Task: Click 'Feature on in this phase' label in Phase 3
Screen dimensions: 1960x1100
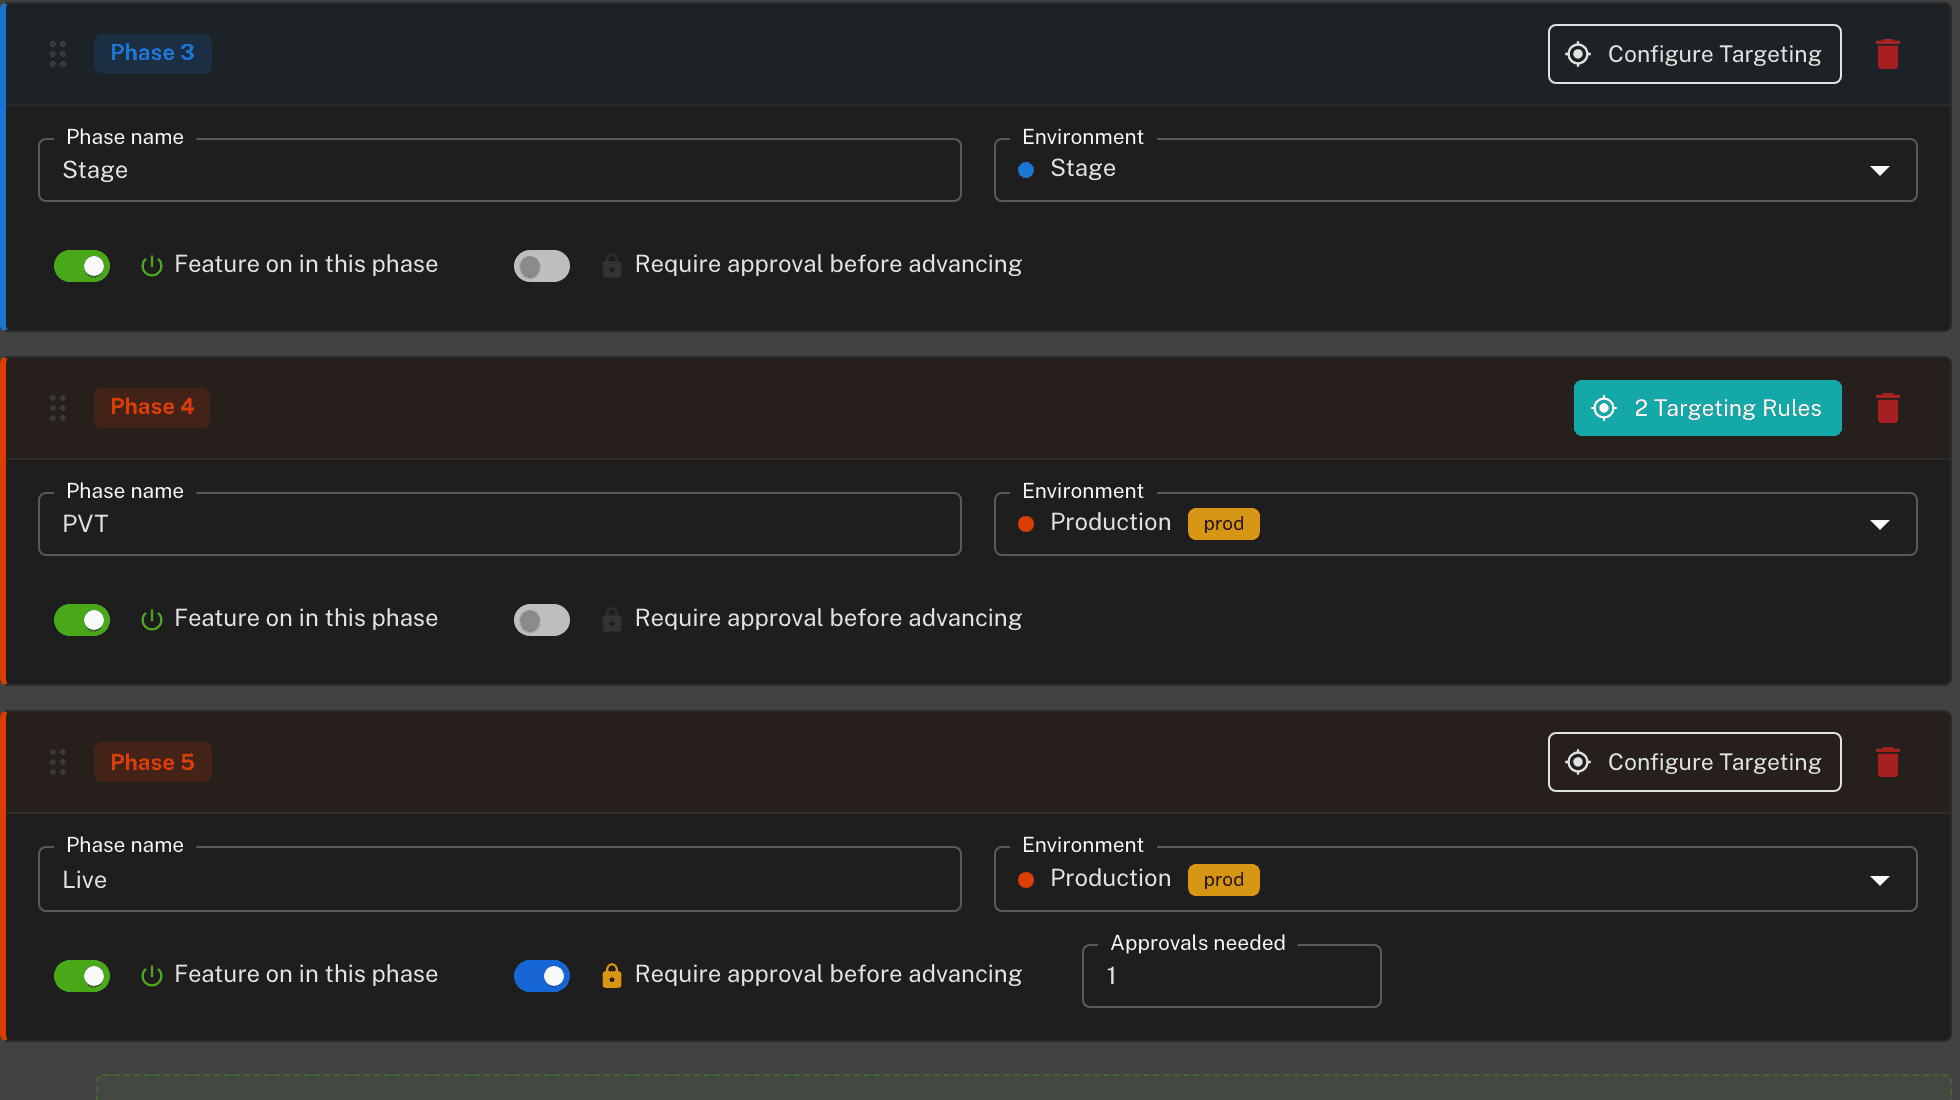Action: pyautogui.click(x=306, y=264)
